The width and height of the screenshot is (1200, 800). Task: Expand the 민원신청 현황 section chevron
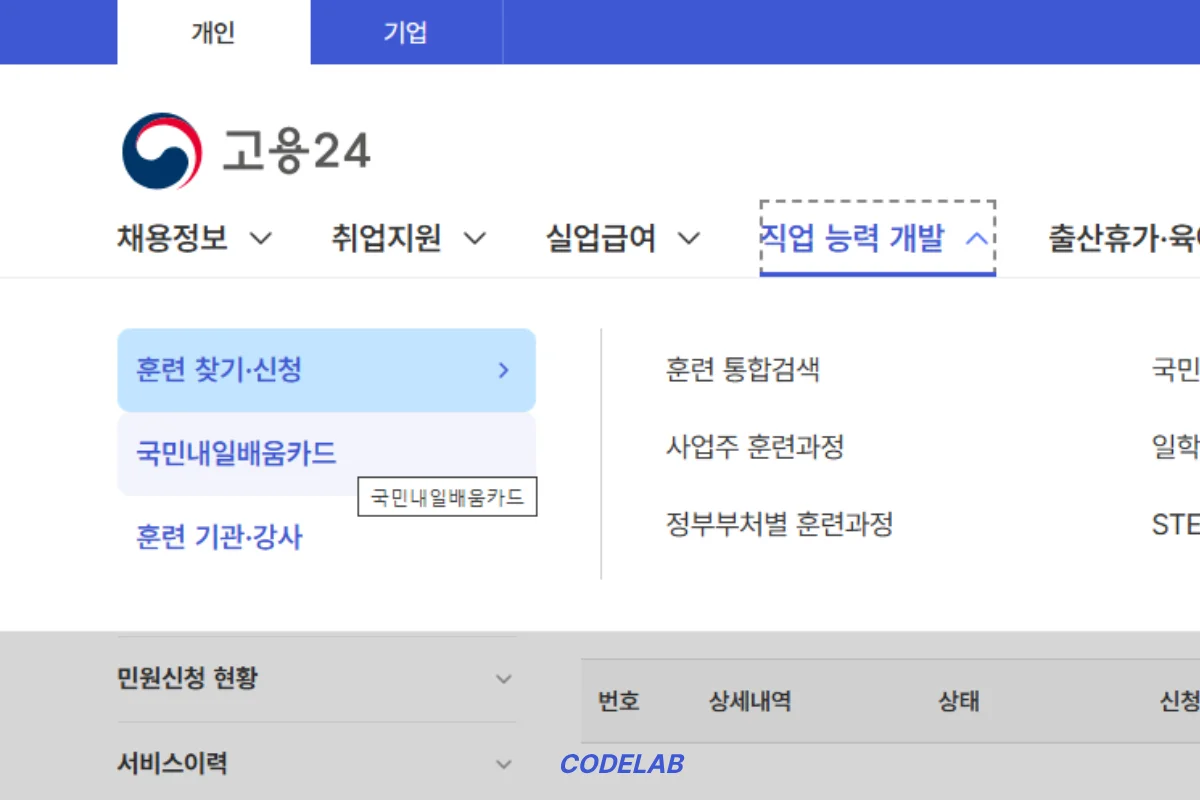503,679
